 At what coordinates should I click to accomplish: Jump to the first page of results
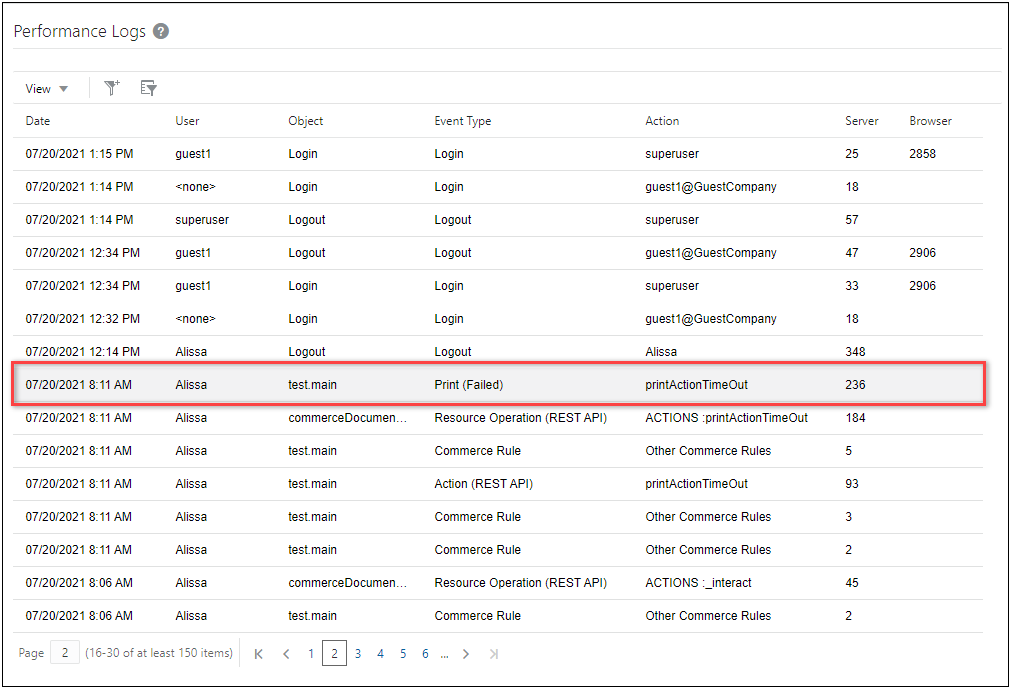(258, 653)
